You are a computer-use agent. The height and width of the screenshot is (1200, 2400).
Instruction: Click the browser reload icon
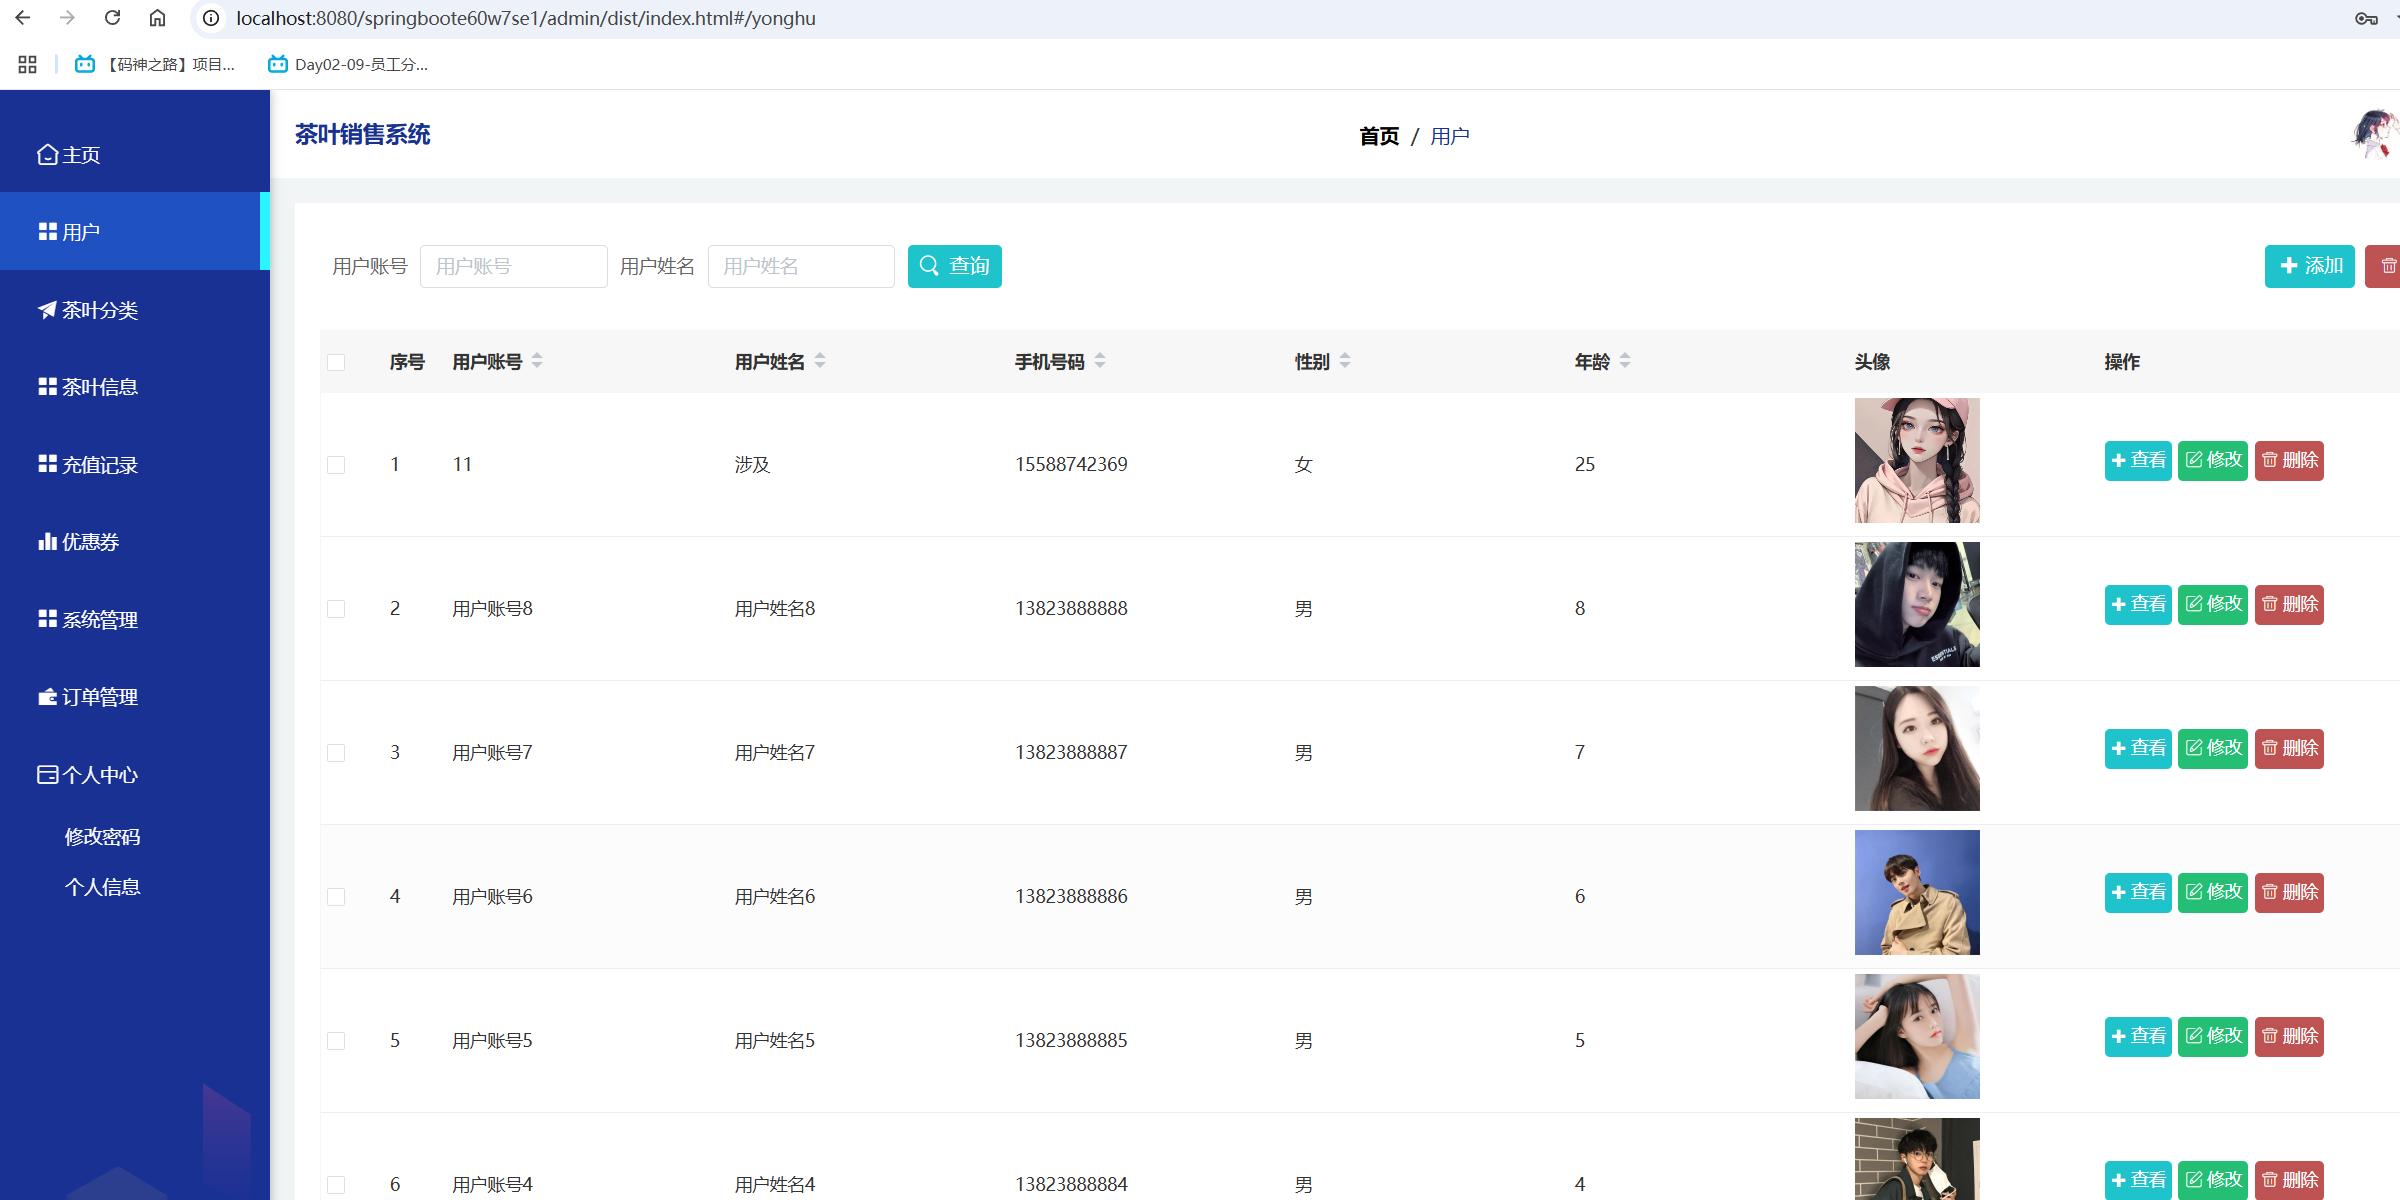tap(113, 18)
